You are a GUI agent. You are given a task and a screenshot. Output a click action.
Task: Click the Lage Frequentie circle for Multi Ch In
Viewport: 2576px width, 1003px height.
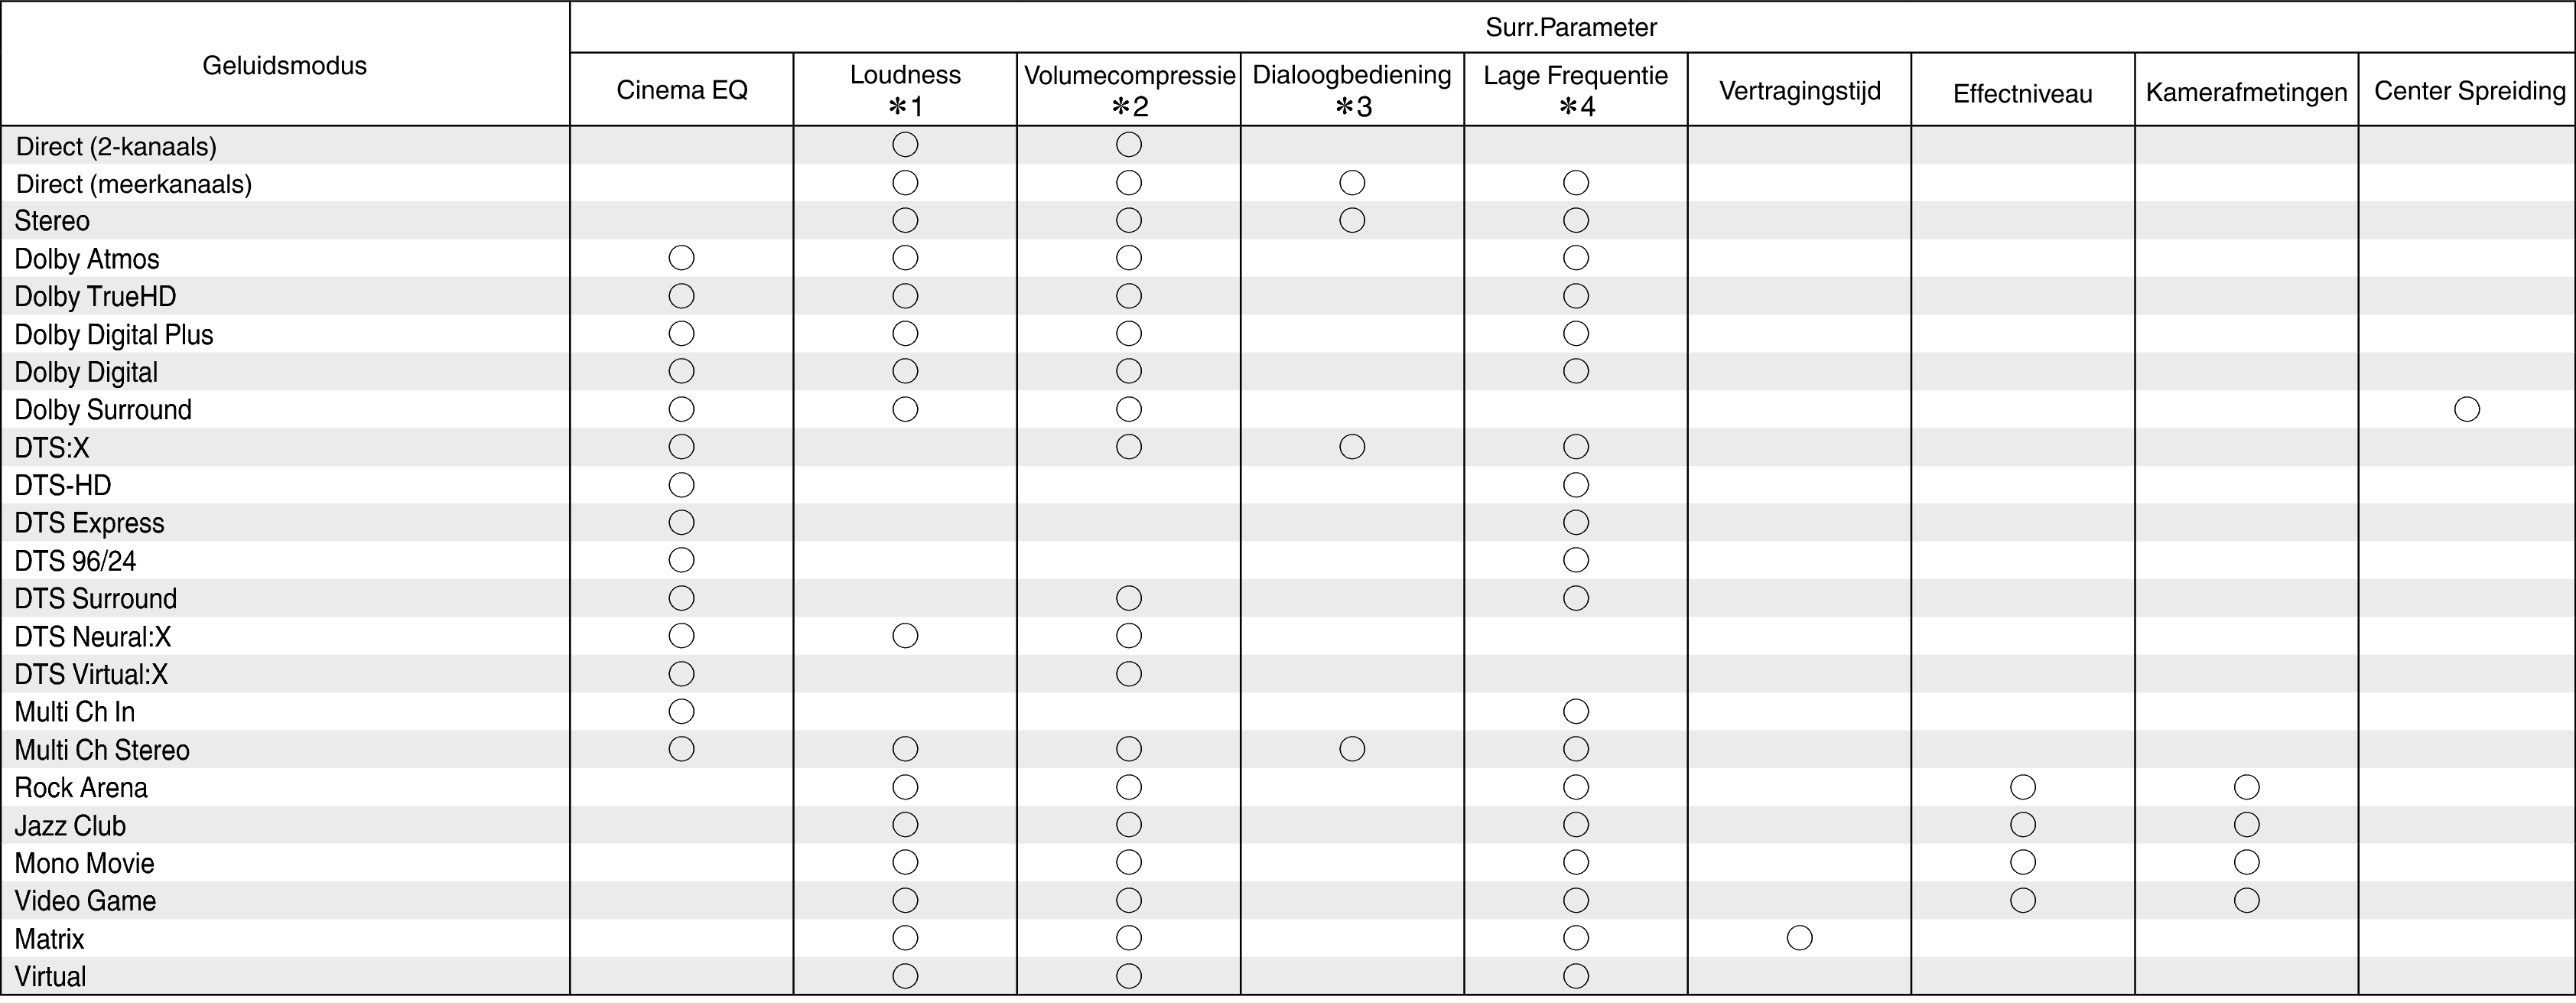[1576, 711]
